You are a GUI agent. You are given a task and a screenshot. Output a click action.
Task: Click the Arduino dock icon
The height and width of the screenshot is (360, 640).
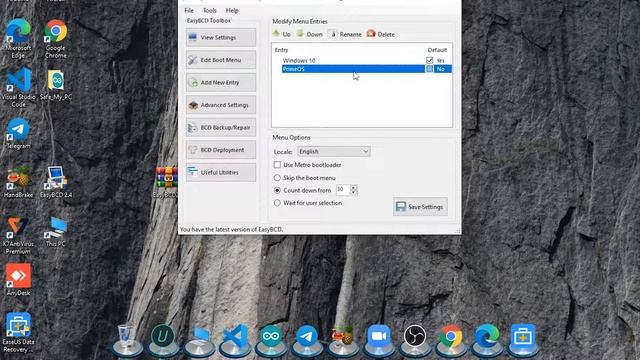click(x=271, y=336)
